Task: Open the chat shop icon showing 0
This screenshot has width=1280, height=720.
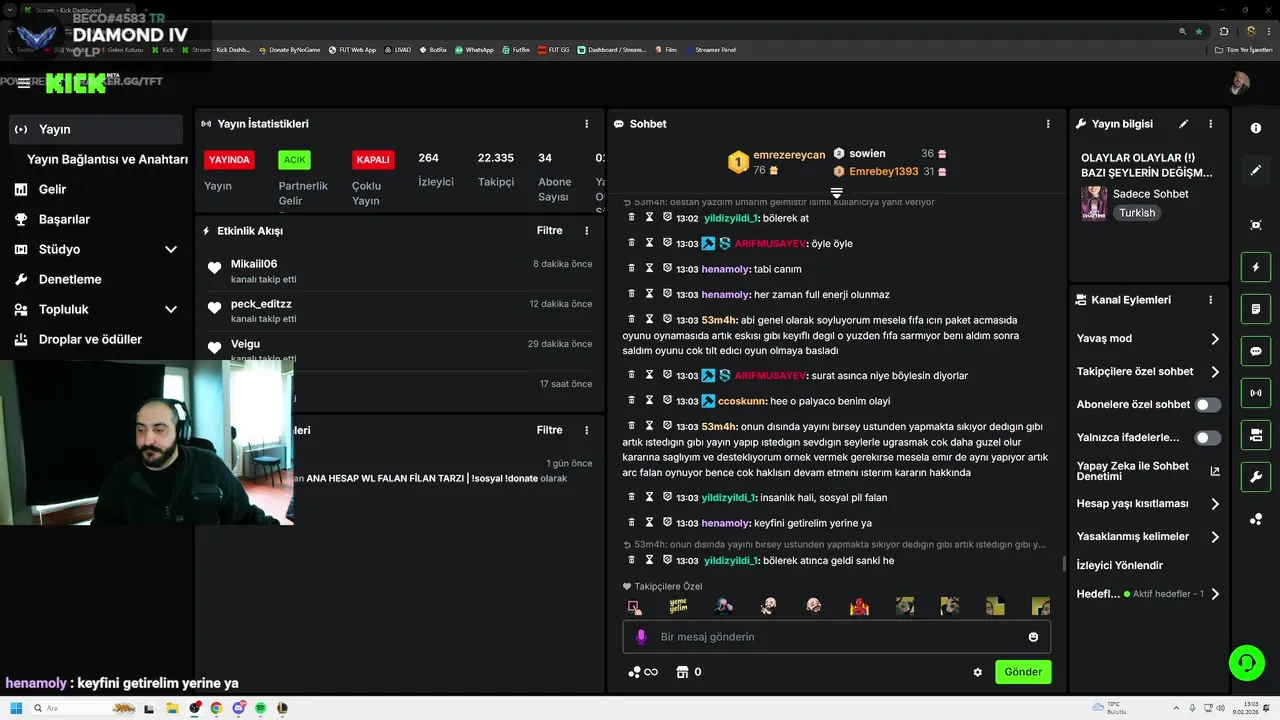Action: pos(688,672)
